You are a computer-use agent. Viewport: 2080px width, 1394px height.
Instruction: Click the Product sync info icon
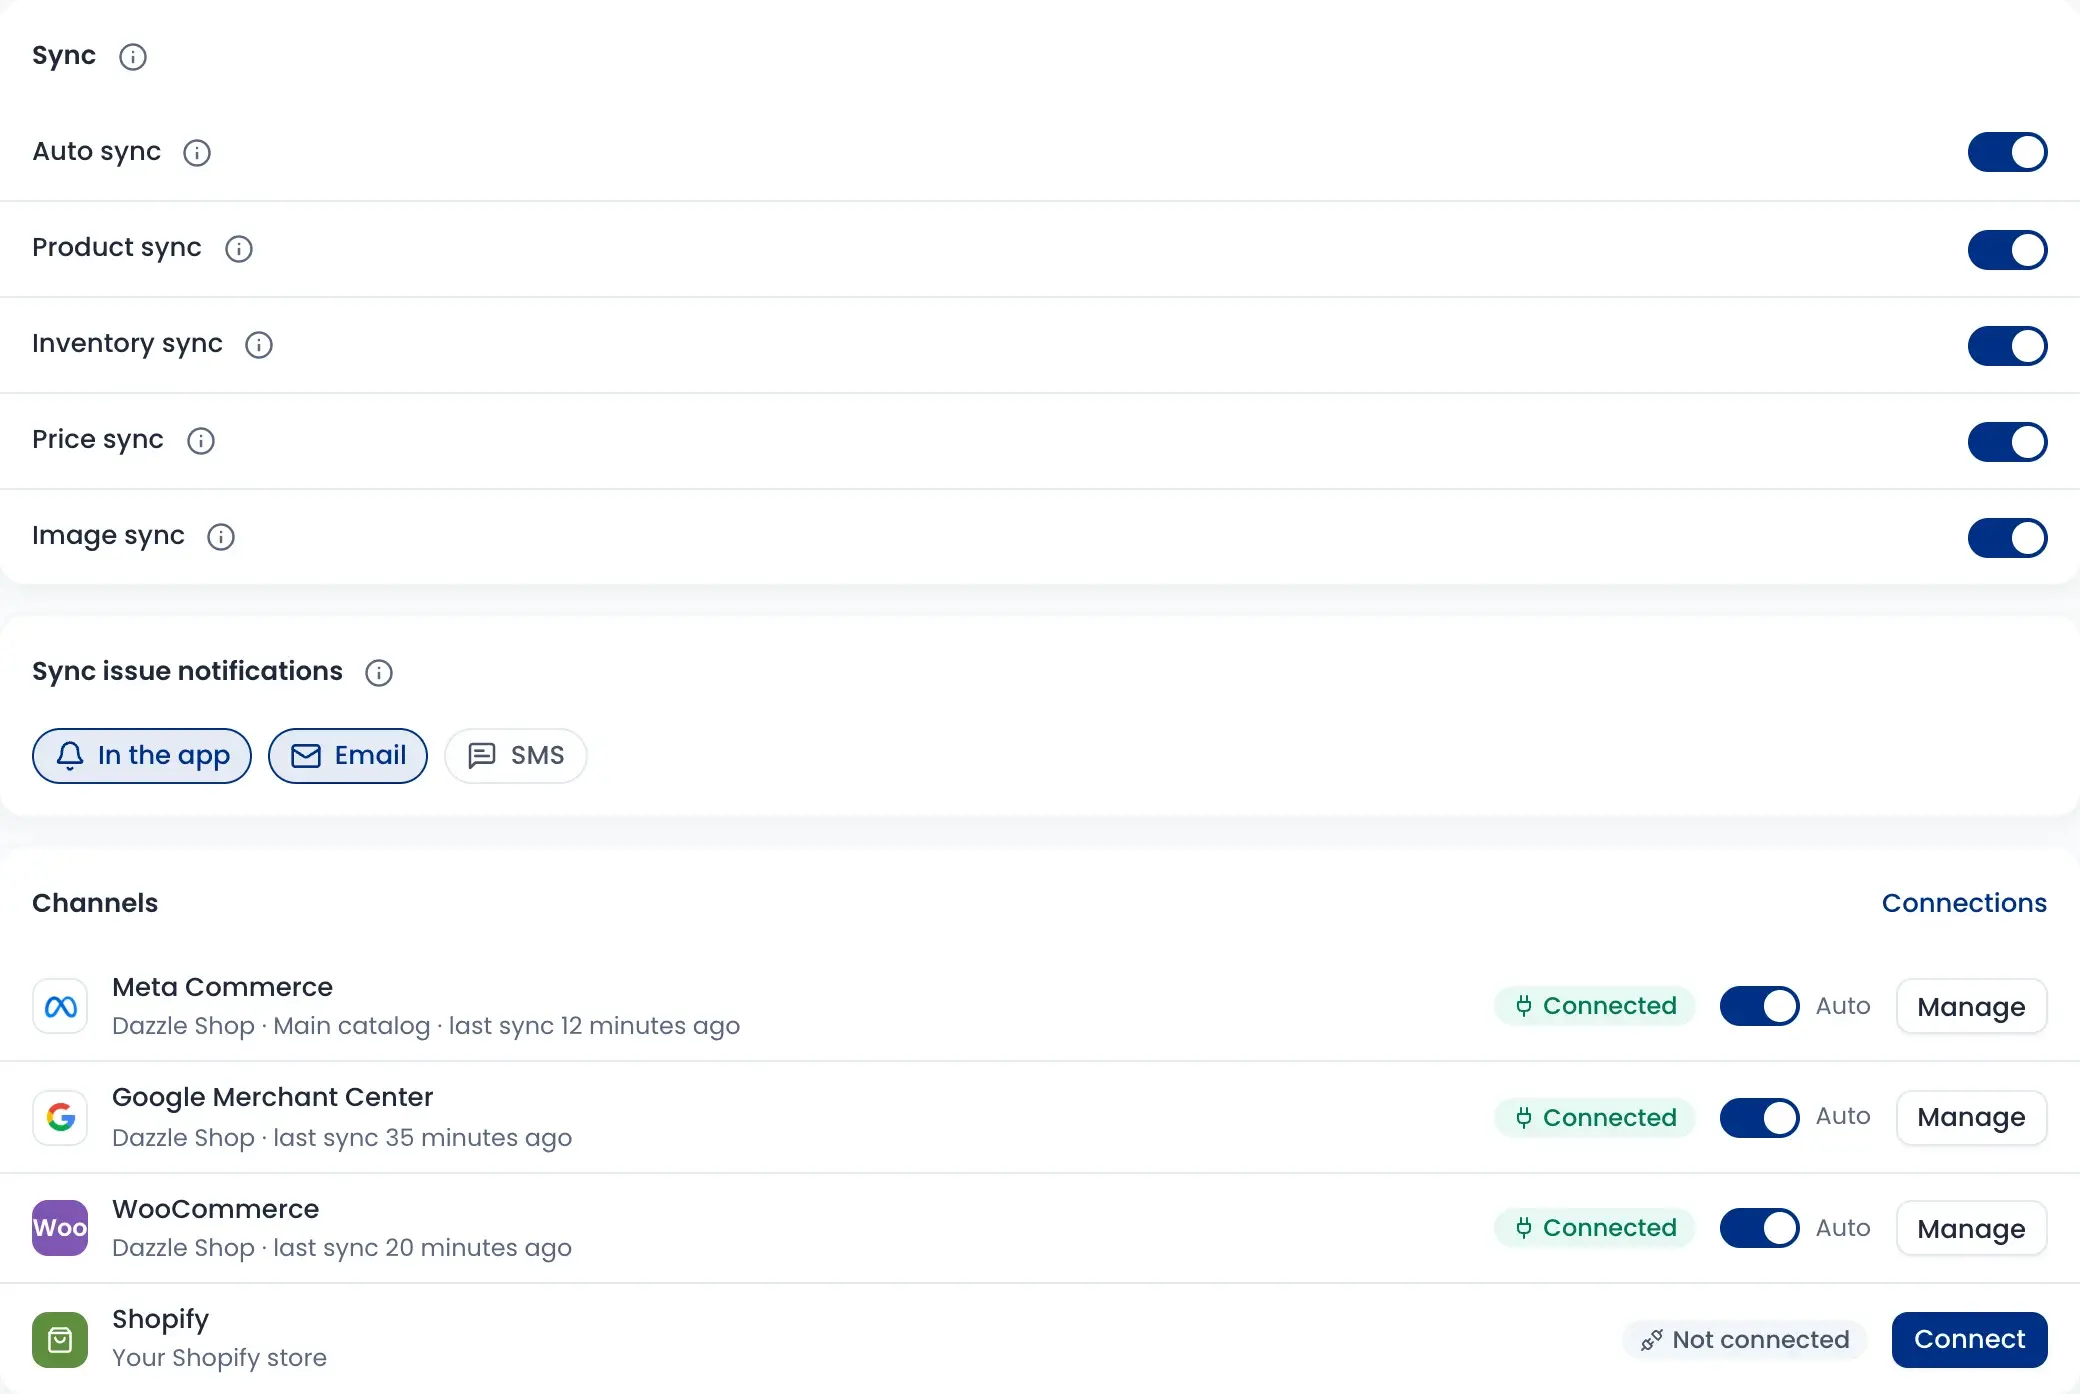pos(239,249)
